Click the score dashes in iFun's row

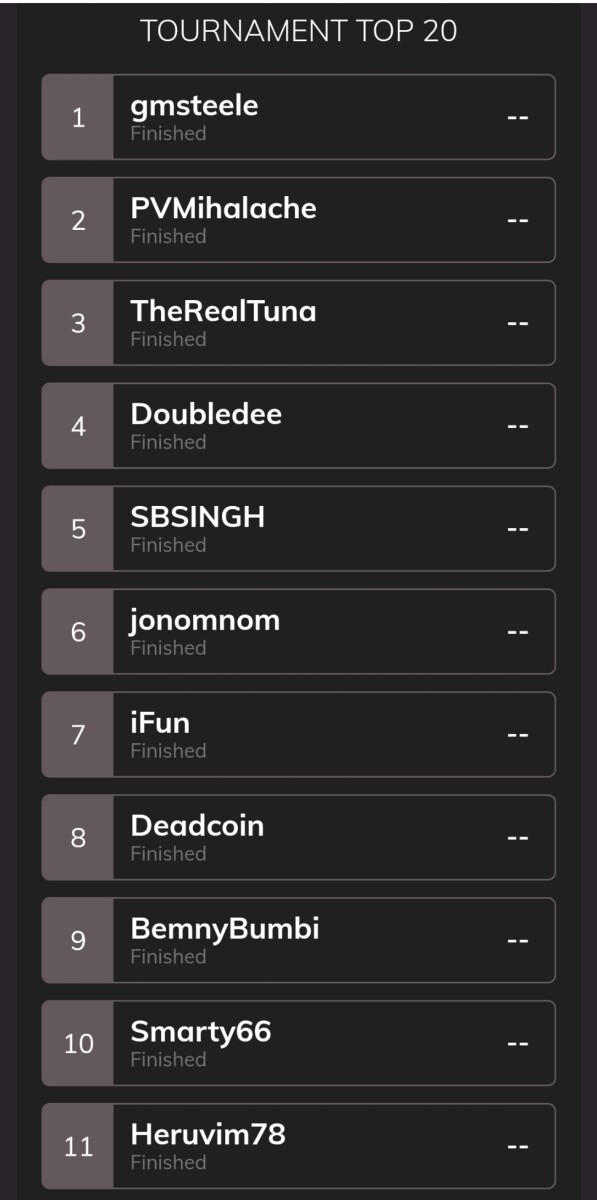[x=517, y=735]
